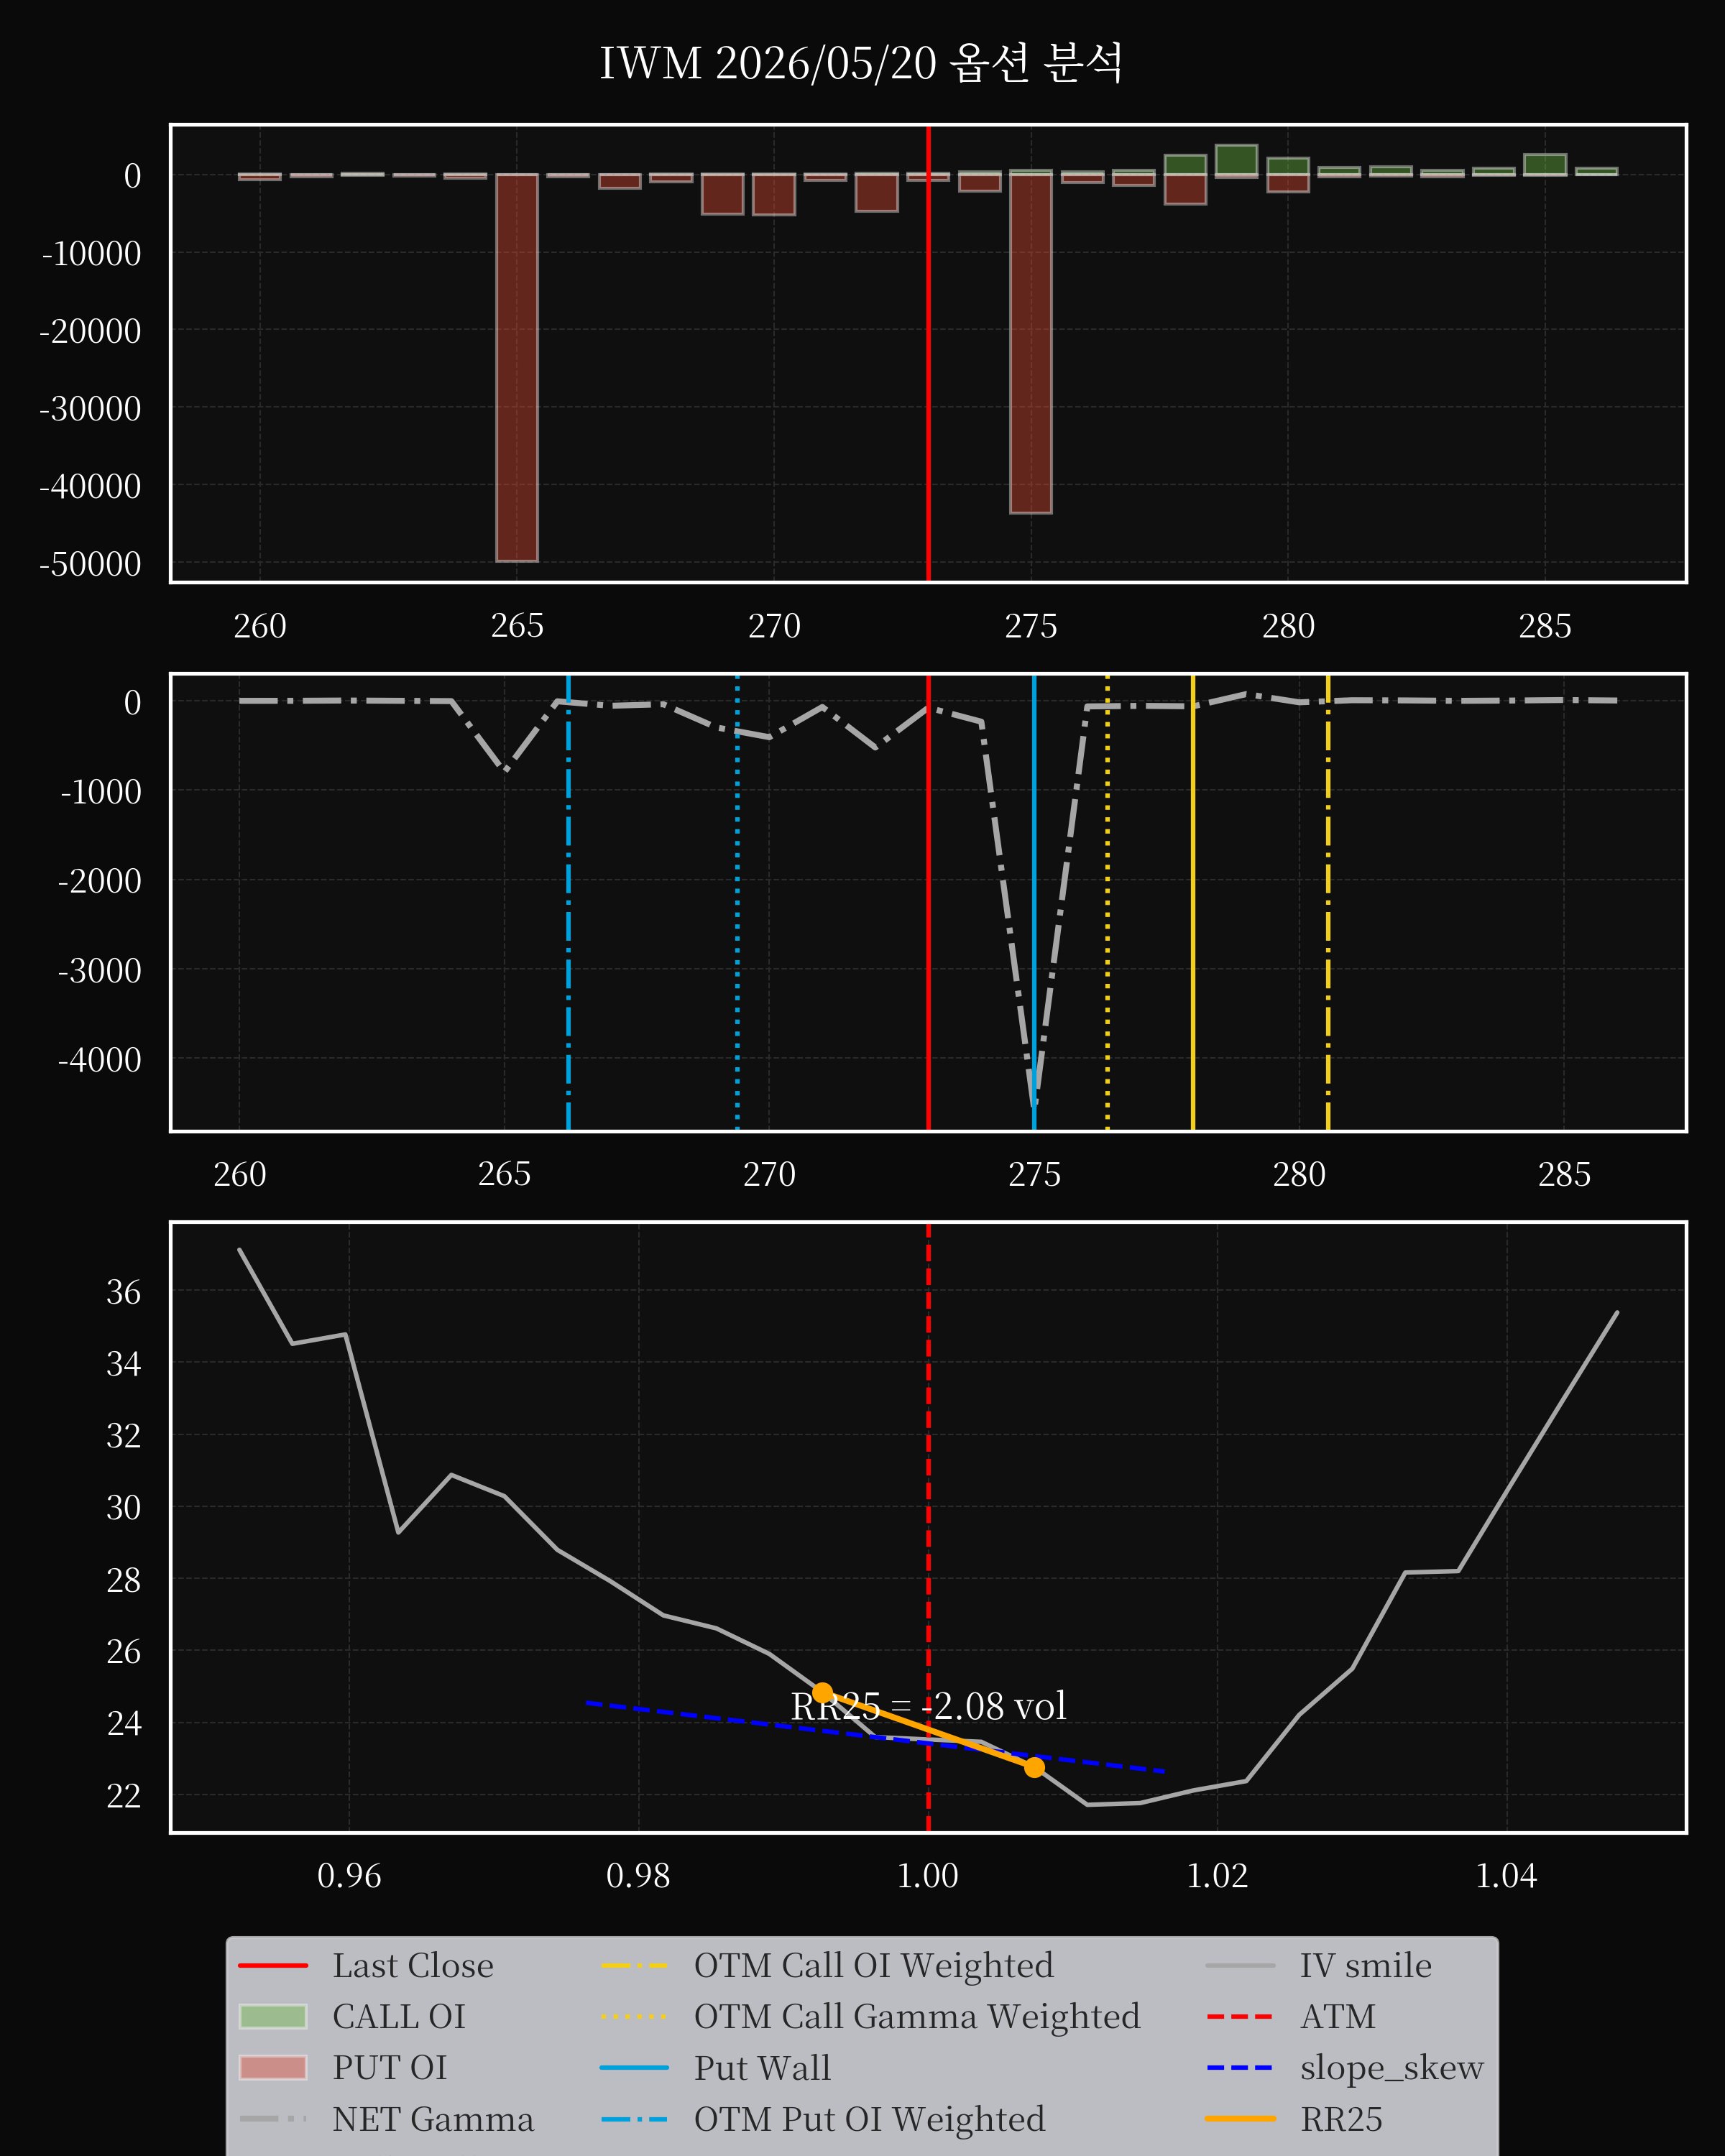The height and width of the screenshot is (2156, 1725).
Task: Click the PUT OI legend red swatch
Action: (273, 2067)
